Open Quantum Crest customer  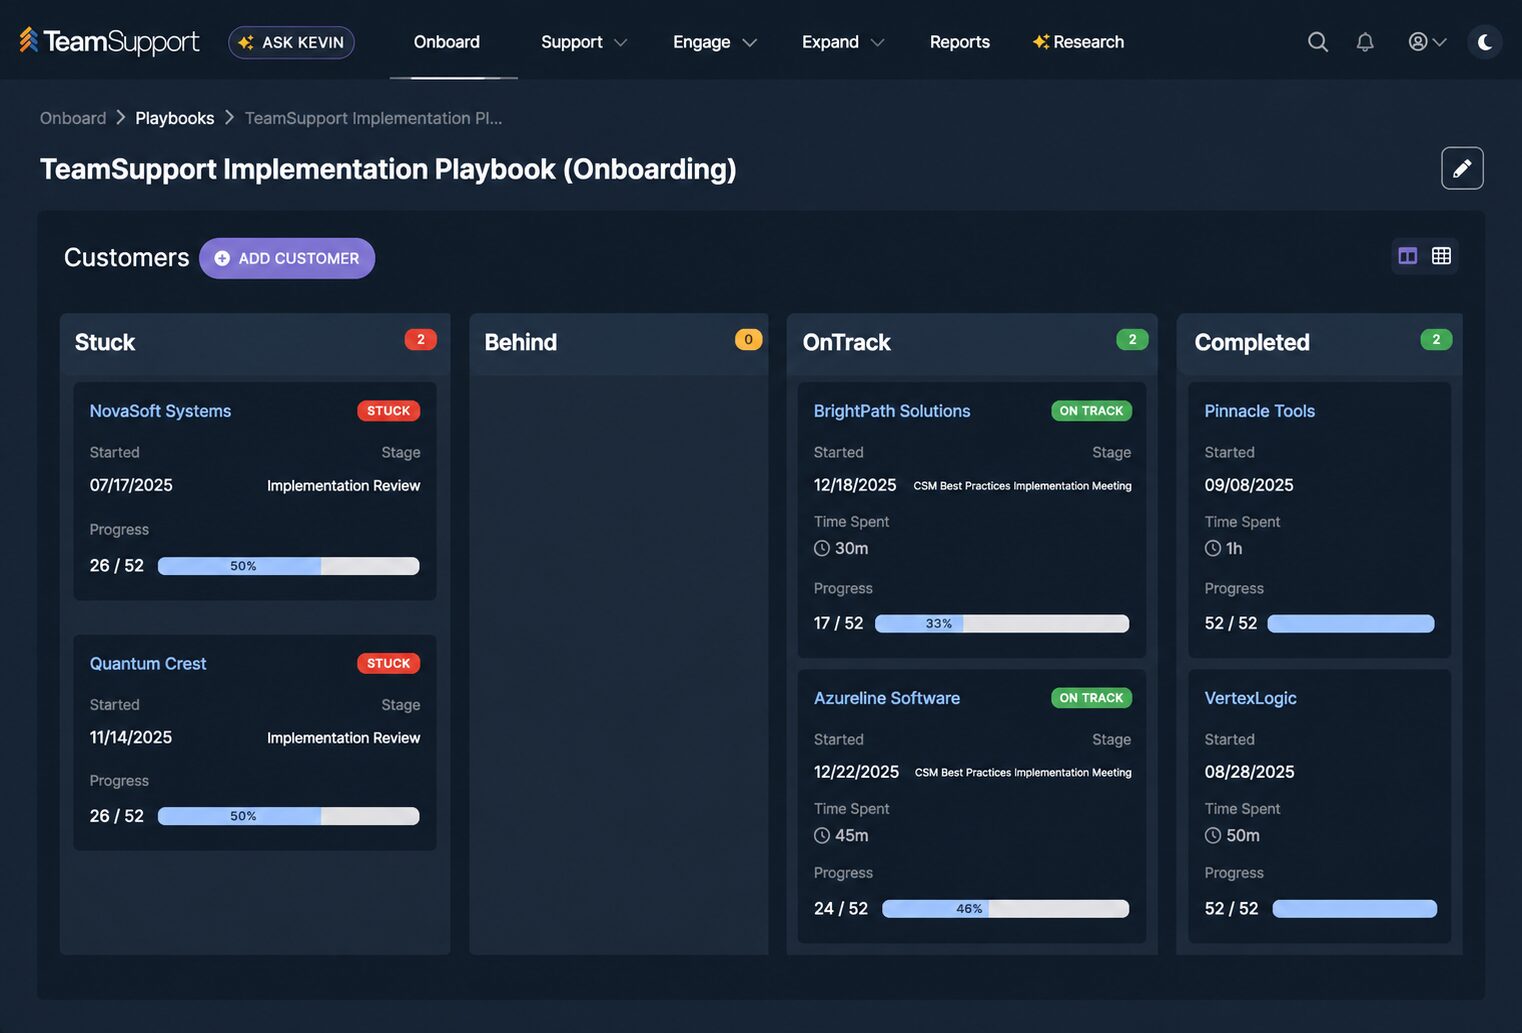[148, 664]
